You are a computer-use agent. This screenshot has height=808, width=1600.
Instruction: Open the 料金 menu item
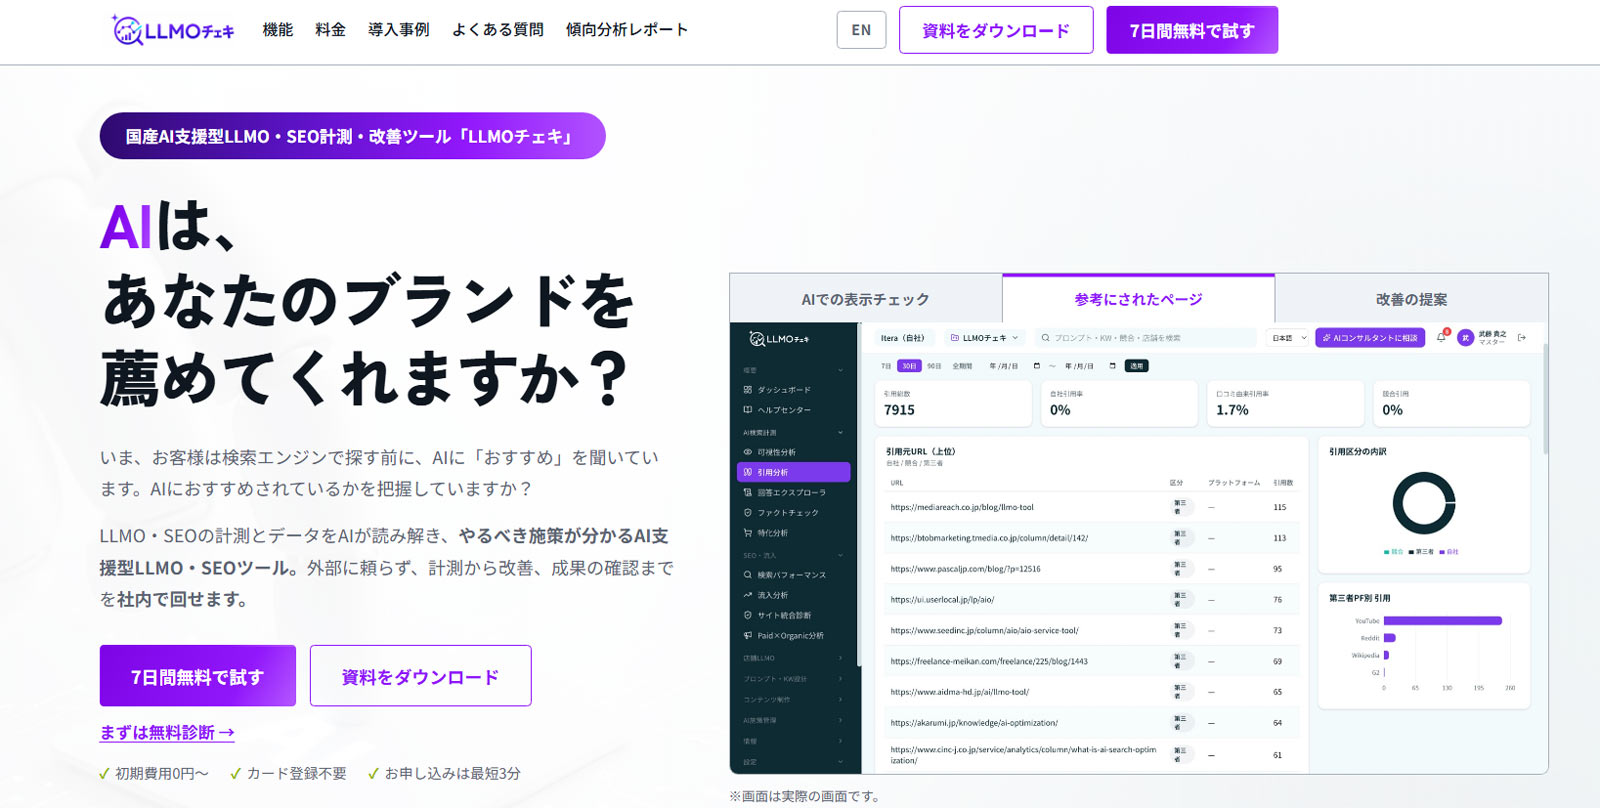tap(330, 30)
